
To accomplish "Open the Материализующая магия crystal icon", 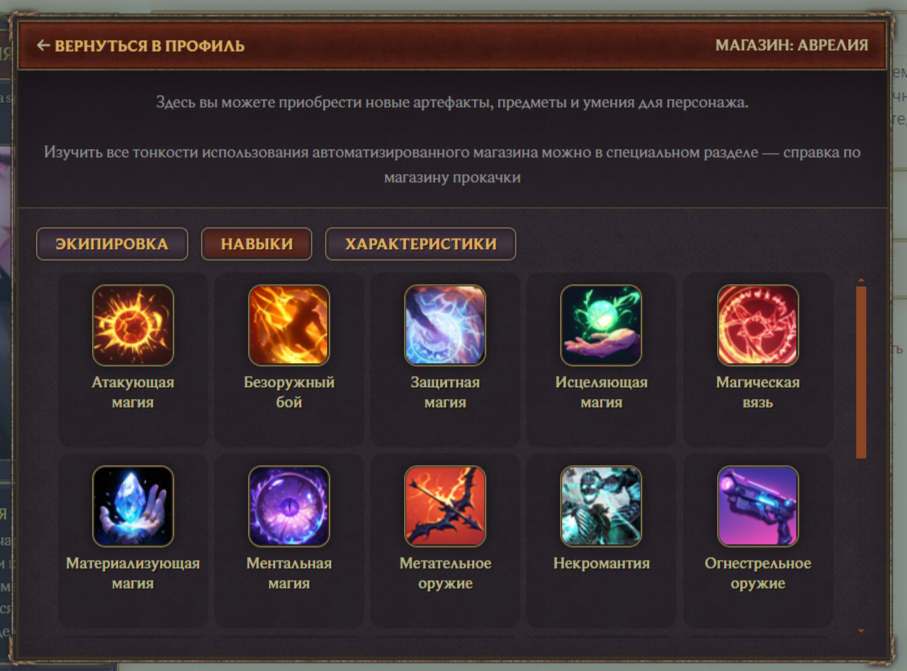I will tap(133, 506).
